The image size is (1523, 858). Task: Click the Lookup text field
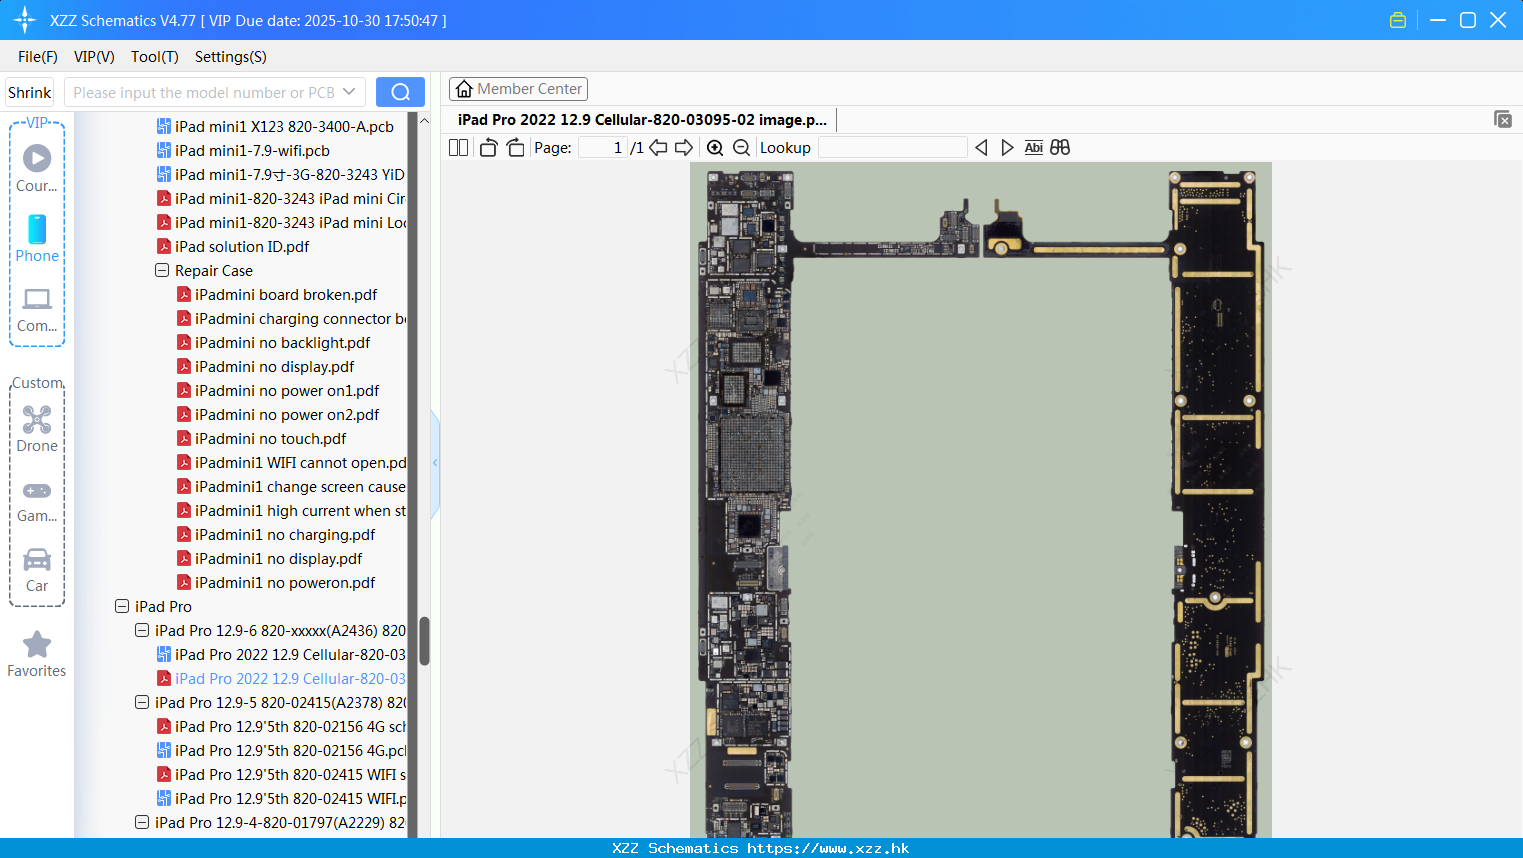(x=893, y=148)
